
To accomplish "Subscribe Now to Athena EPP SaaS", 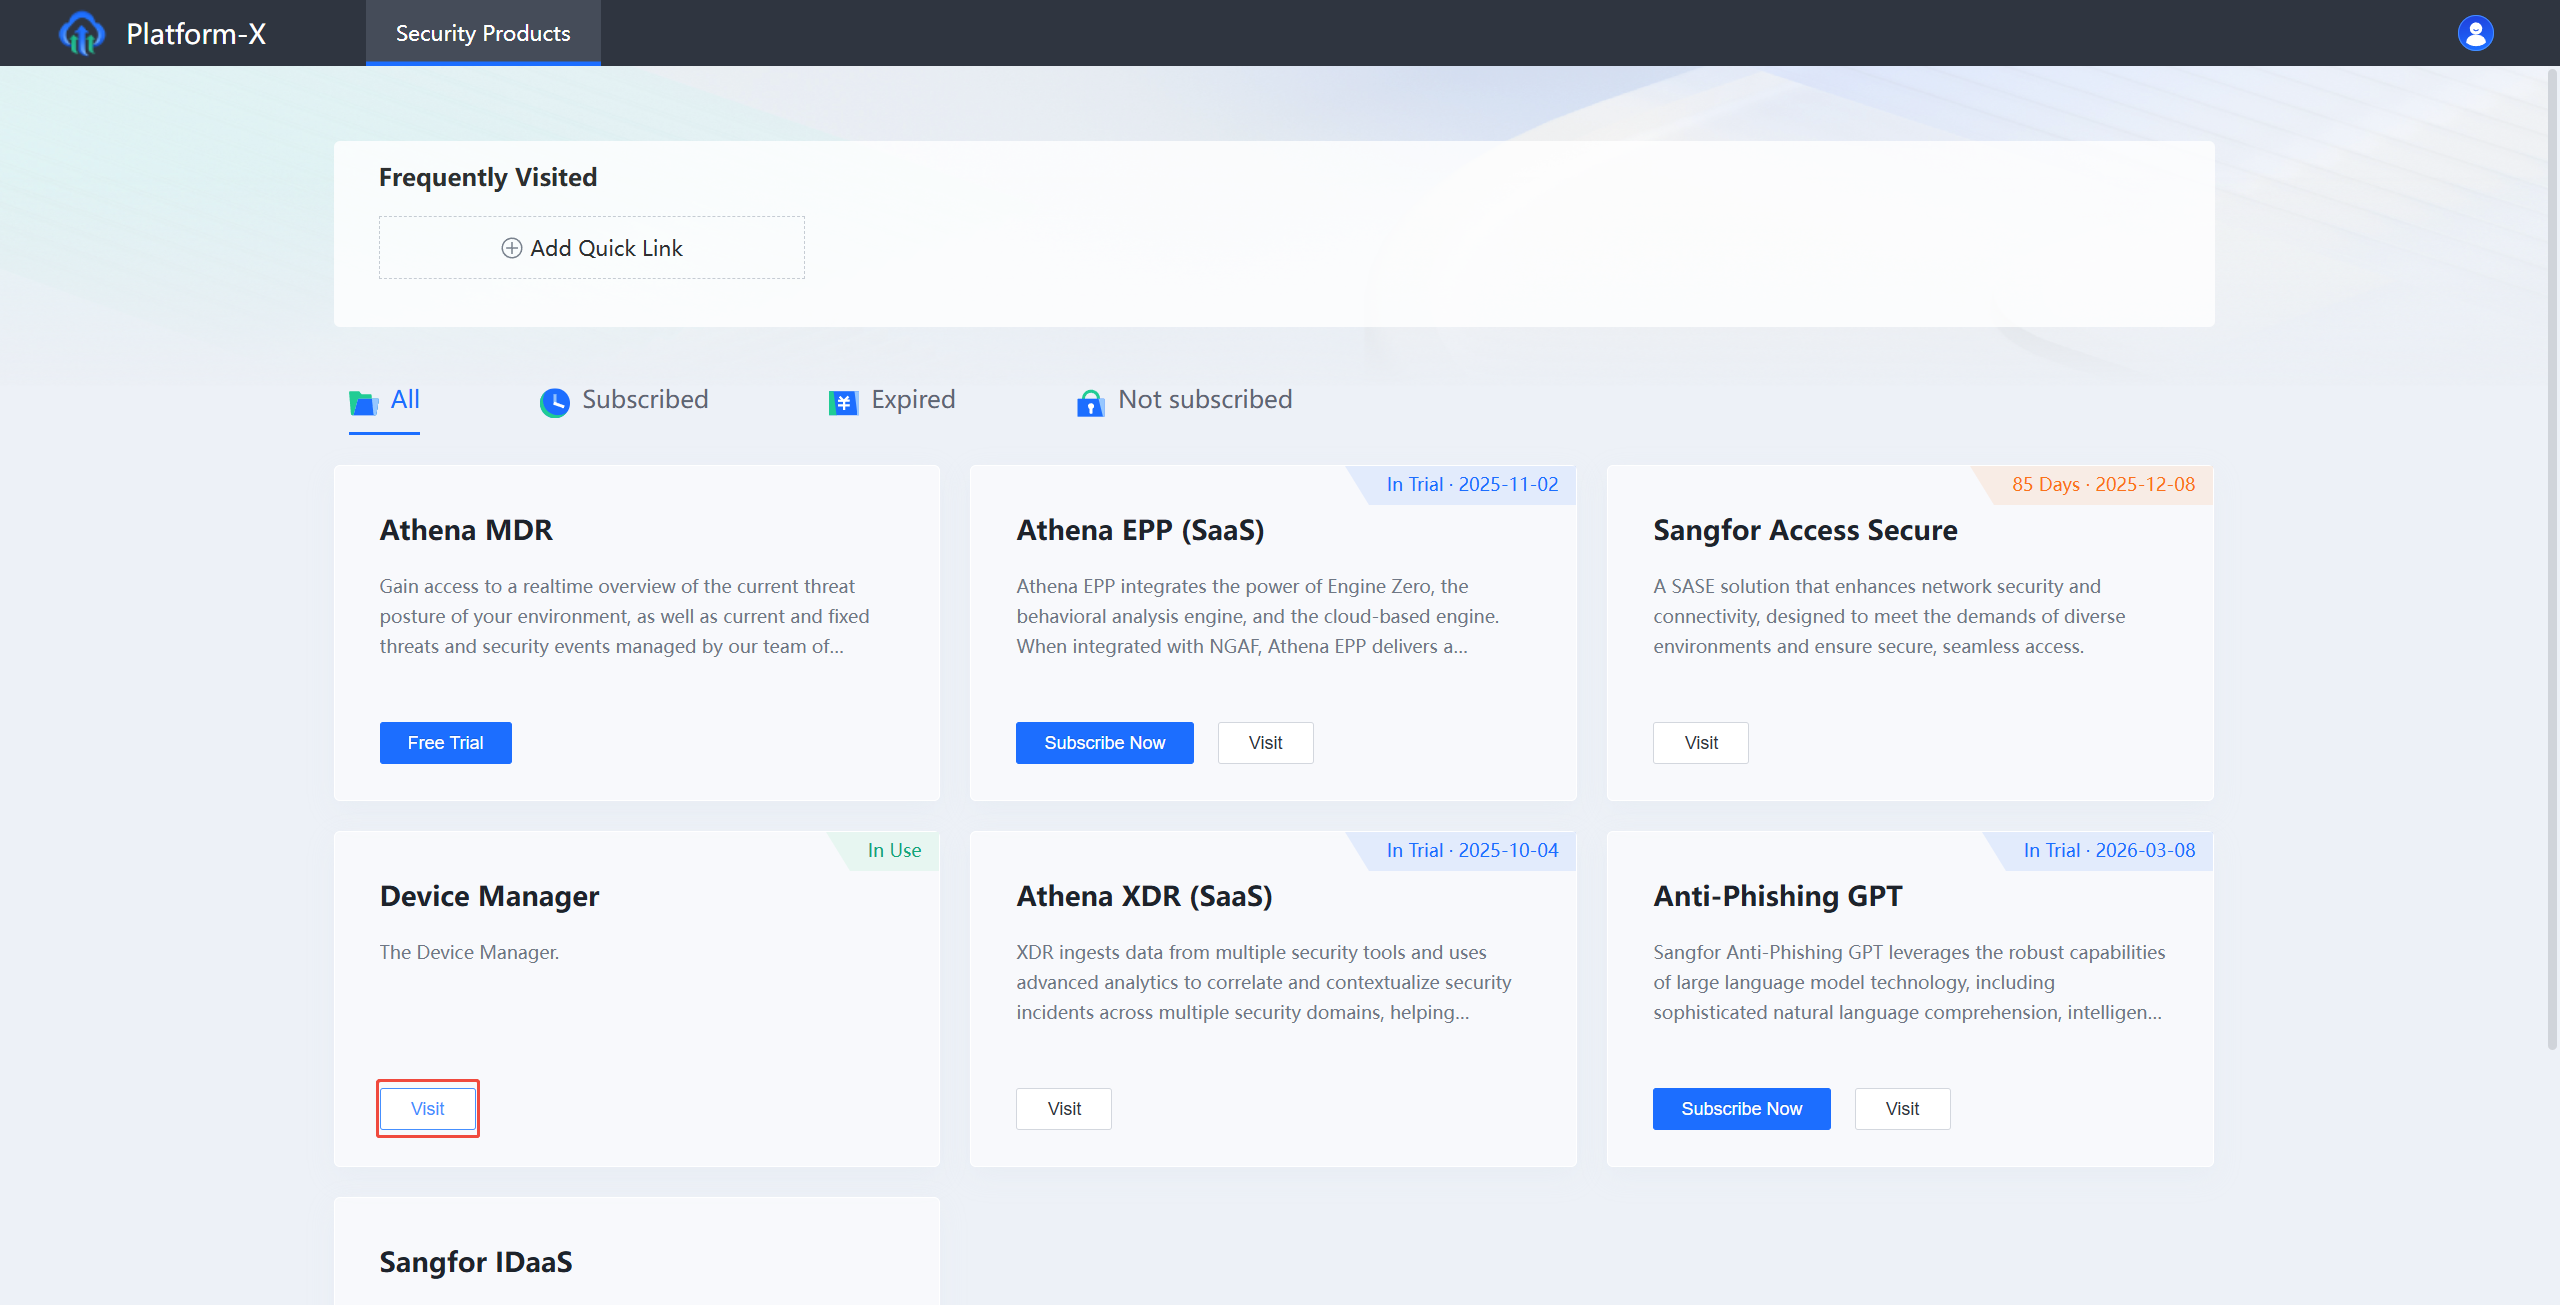I will 1104,742.
